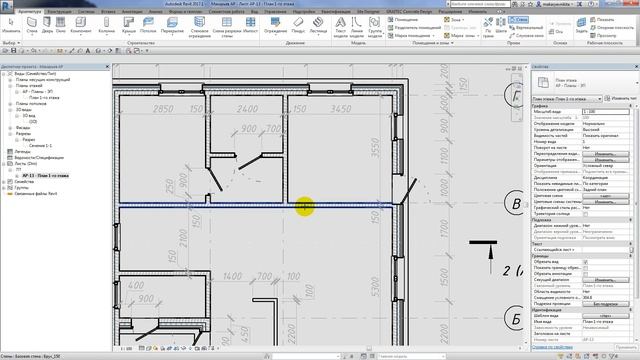Click the Save icon in quick access toolbar
This screenshot has width=640, height=360.
13,51
